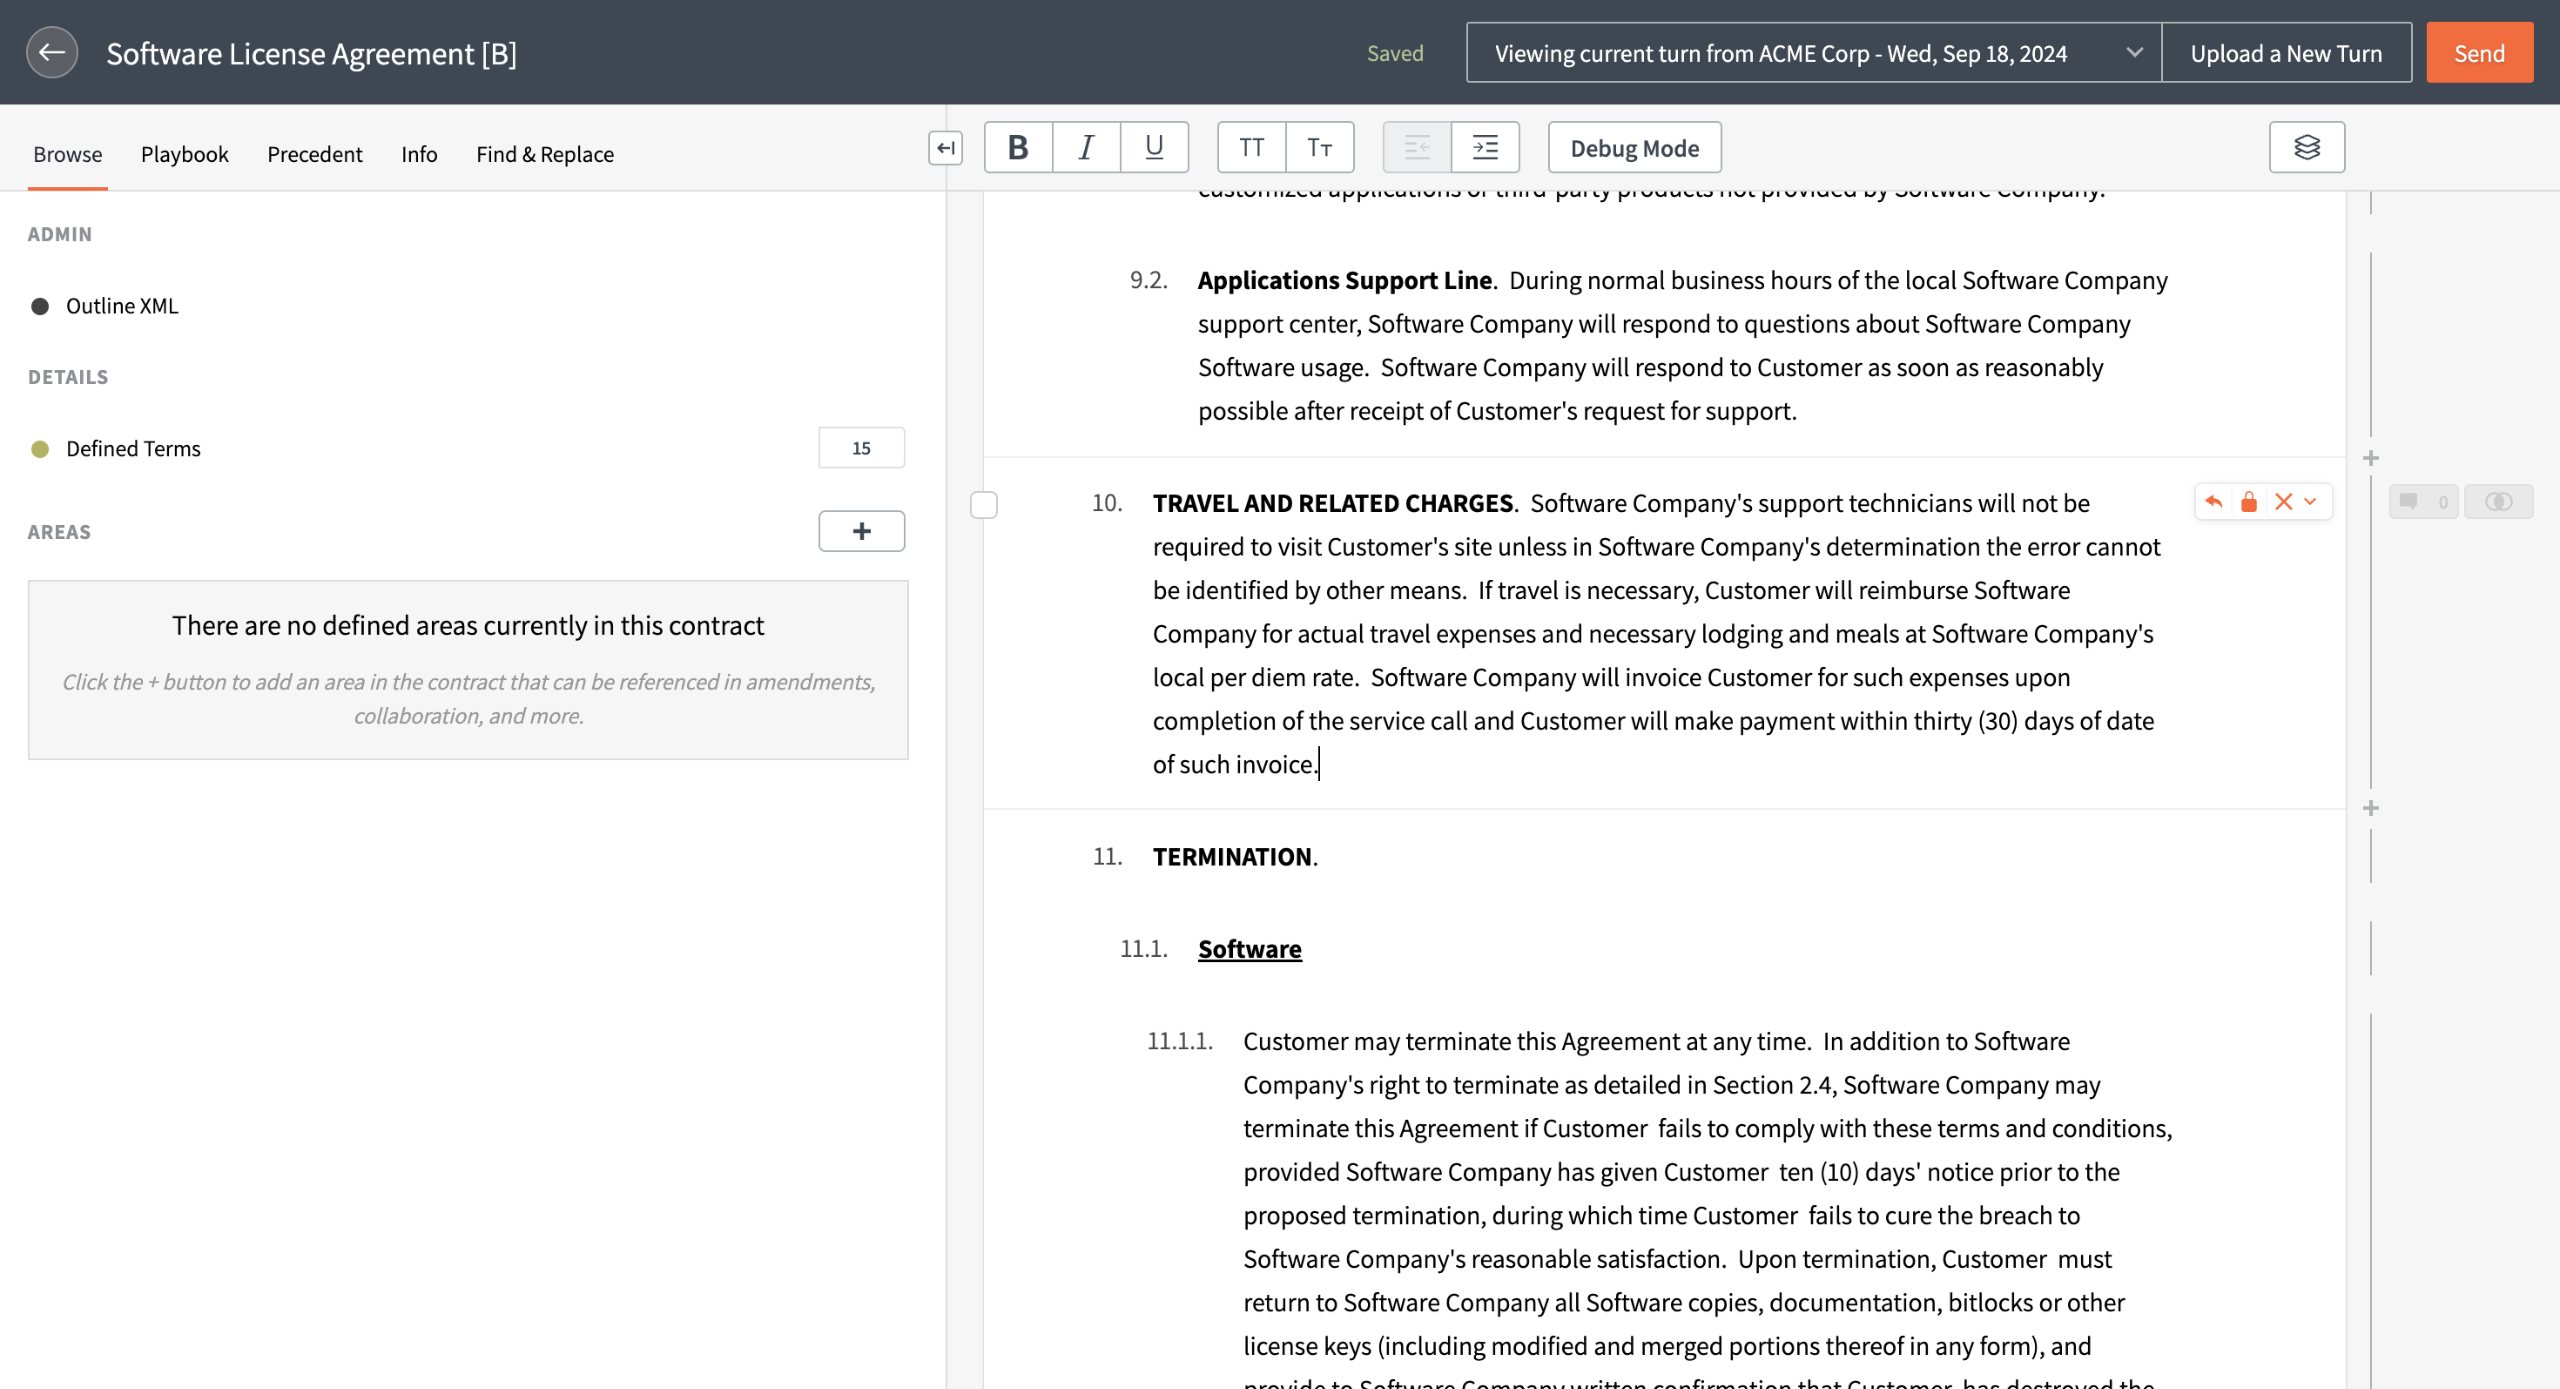Expand the chevron next to the orange X
Screen dimensions: 2560x1389
click(x=2311, y=502)
